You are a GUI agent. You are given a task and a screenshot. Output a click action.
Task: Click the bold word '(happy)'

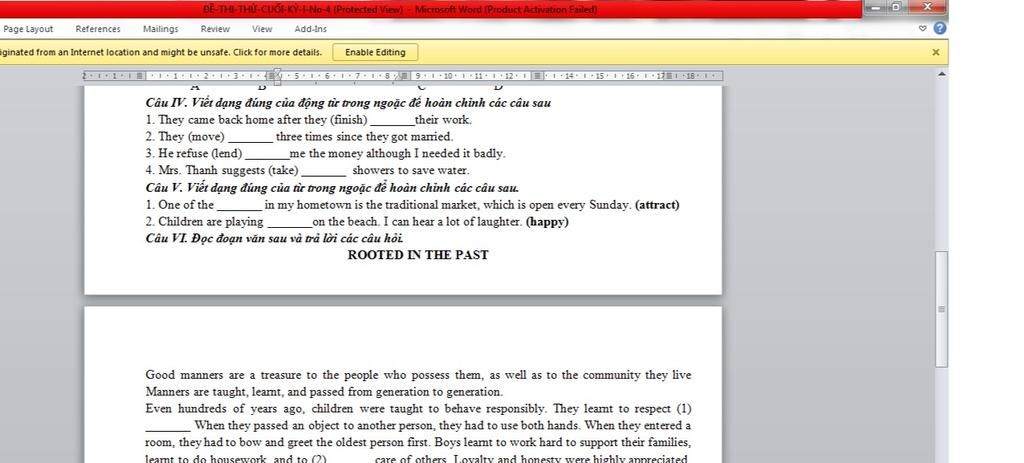click(x=547, y=221)
